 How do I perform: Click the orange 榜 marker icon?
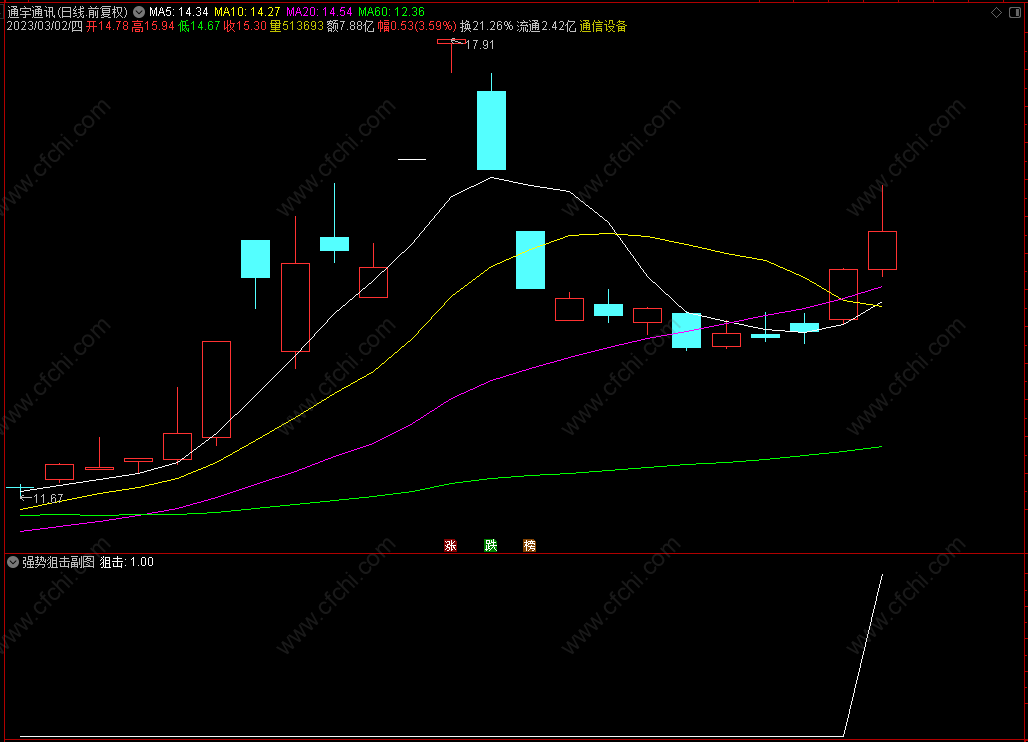[x=530, y=545]
